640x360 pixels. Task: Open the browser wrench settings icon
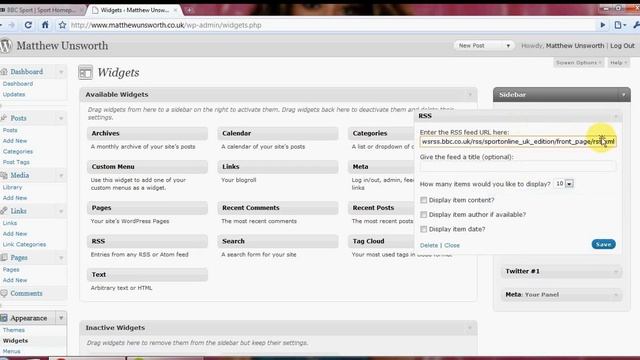point(636,25)
